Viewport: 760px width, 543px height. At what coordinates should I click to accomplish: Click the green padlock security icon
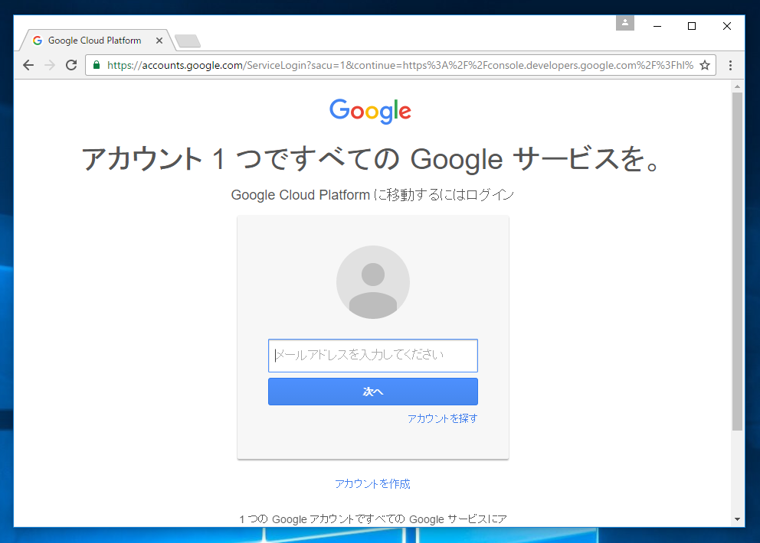click(x=96, y=65)
